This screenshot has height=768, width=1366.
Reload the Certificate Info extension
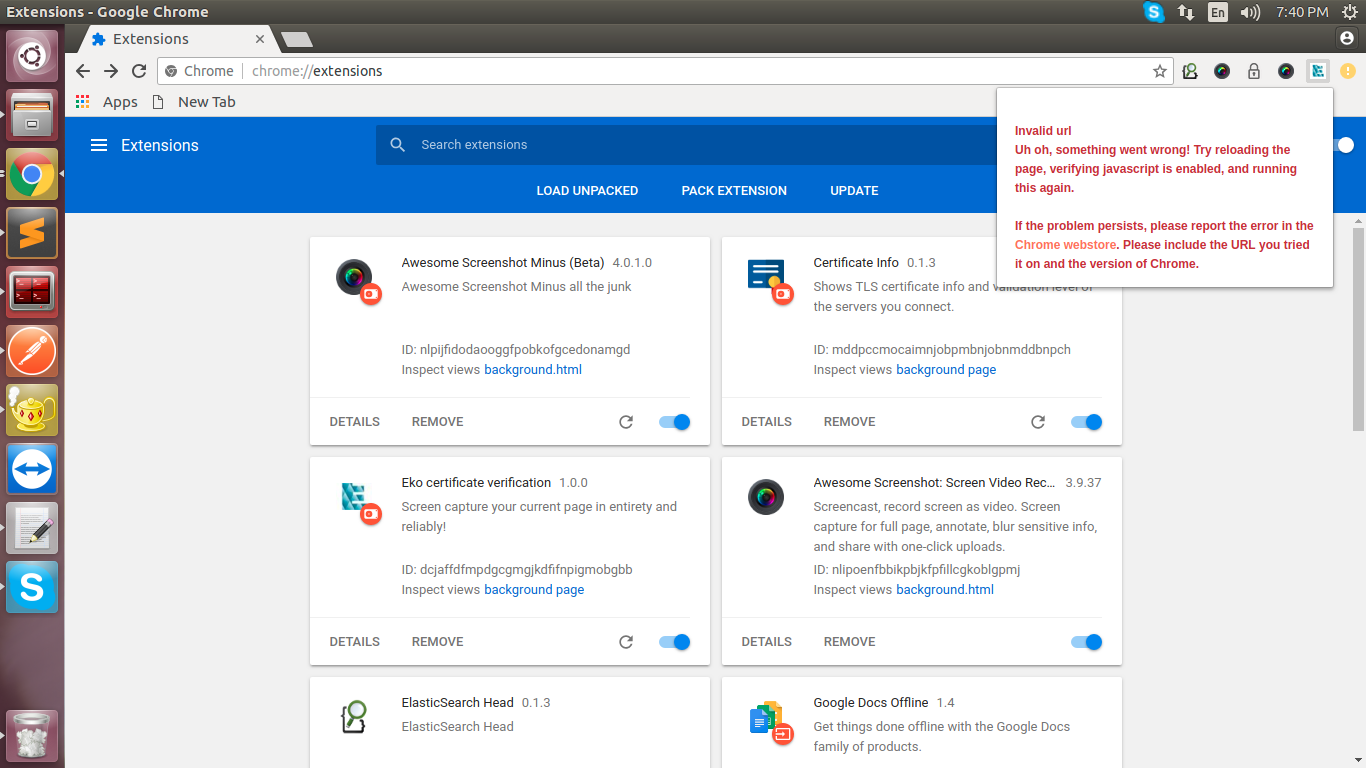click(x=1038, y=422)
